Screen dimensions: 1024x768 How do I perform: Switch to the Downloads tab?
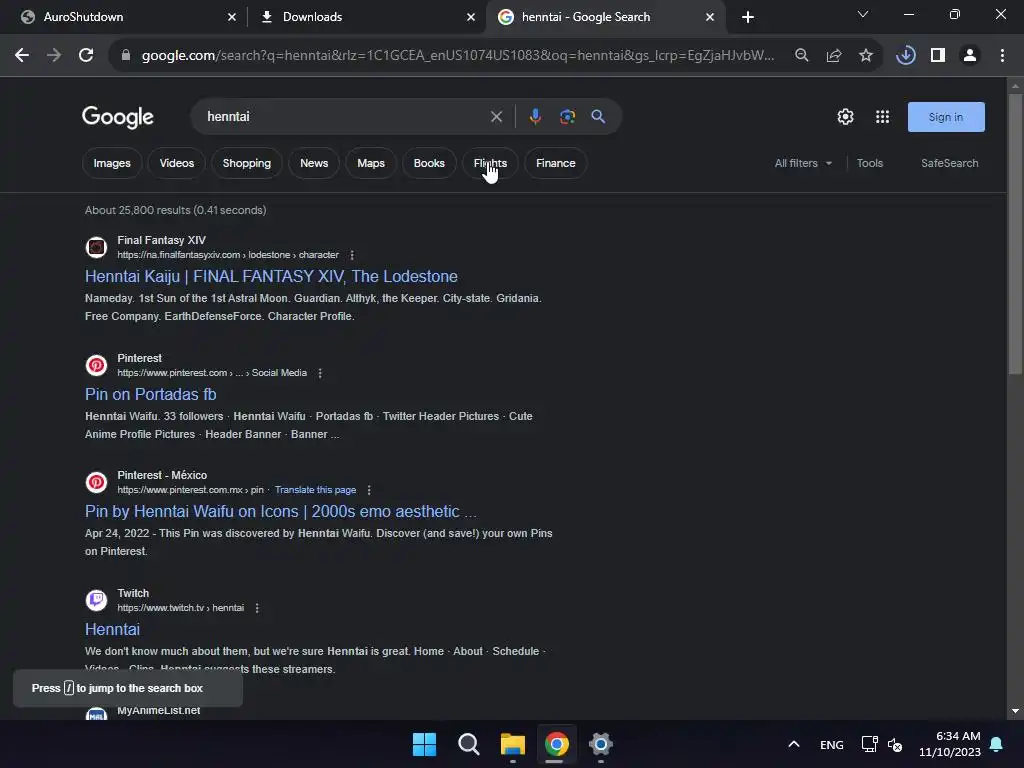(x=366, y=17)
